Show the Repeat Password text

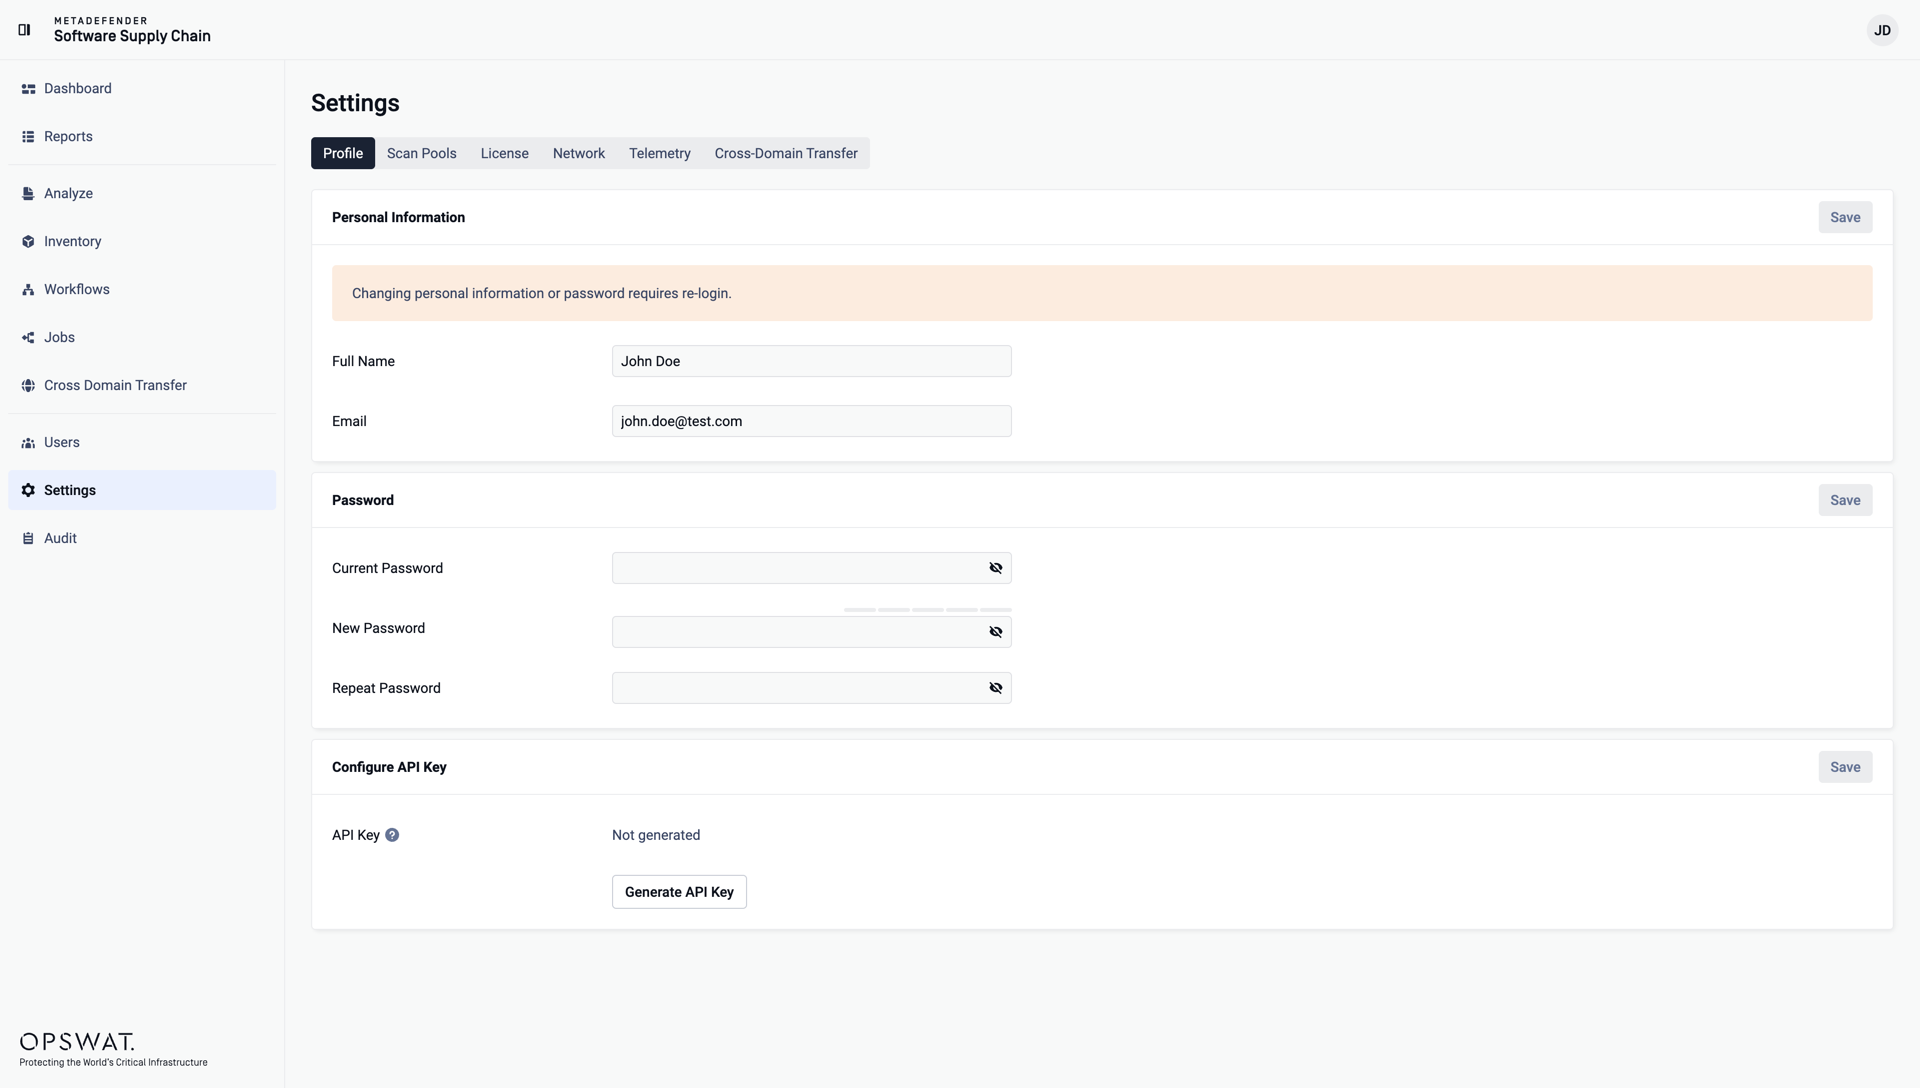tap(996, 688)
